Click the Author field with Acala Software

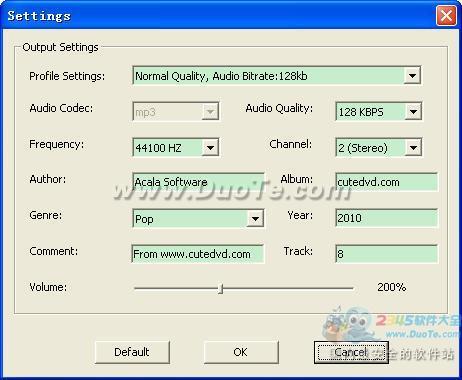(x=198, y=182)
